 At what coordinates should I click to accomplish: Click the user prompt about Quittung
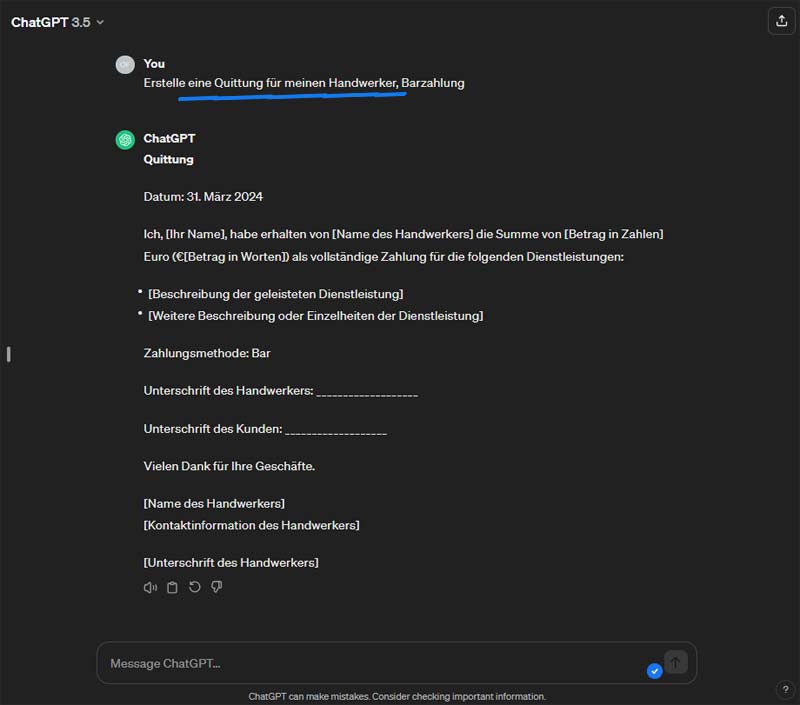[304, 83]
